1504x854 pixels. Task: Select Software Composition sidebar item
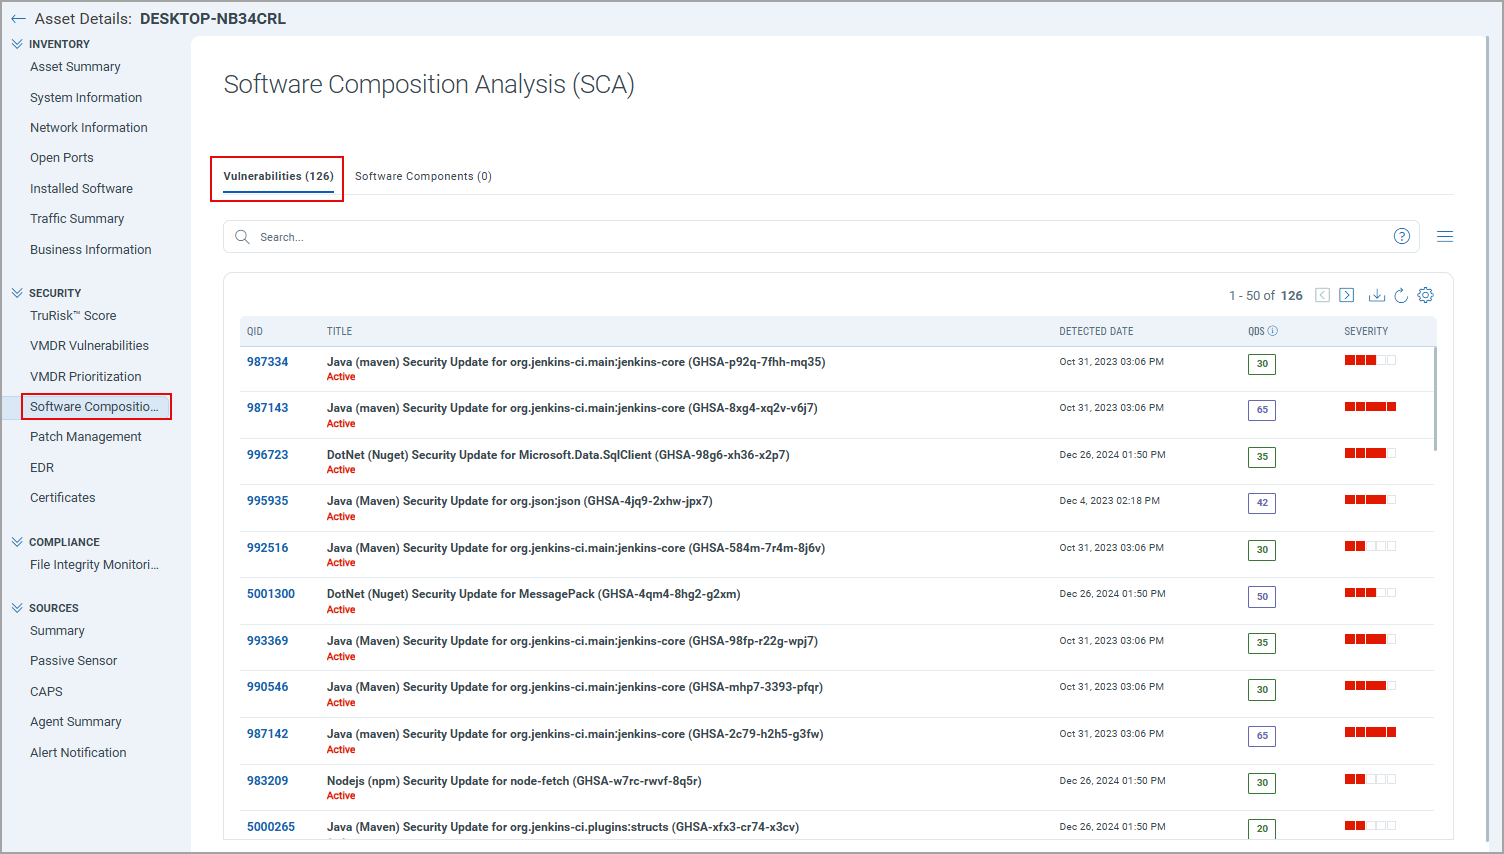(x=96, y=407)
